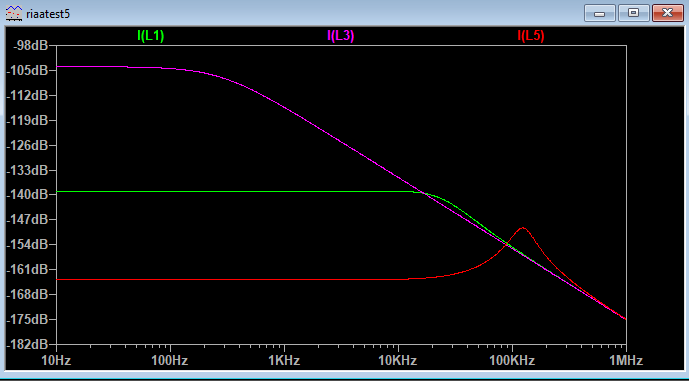Close the riaatest5 waveform window
Viewport: 689px width, 381px height.
[x=667, y=13]
